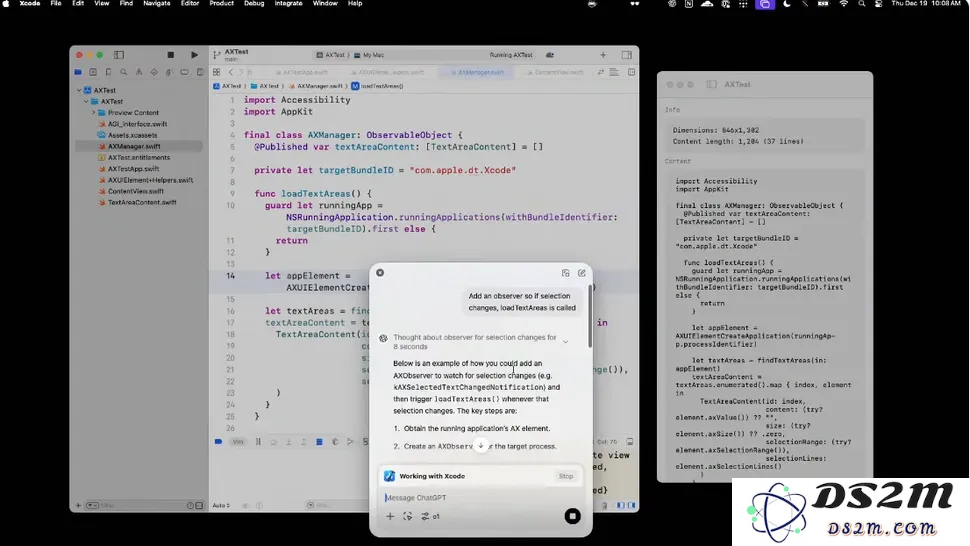Screen dimensions: 970x546
Task: Toggle Vim mode pill
Action: [238, 442]
